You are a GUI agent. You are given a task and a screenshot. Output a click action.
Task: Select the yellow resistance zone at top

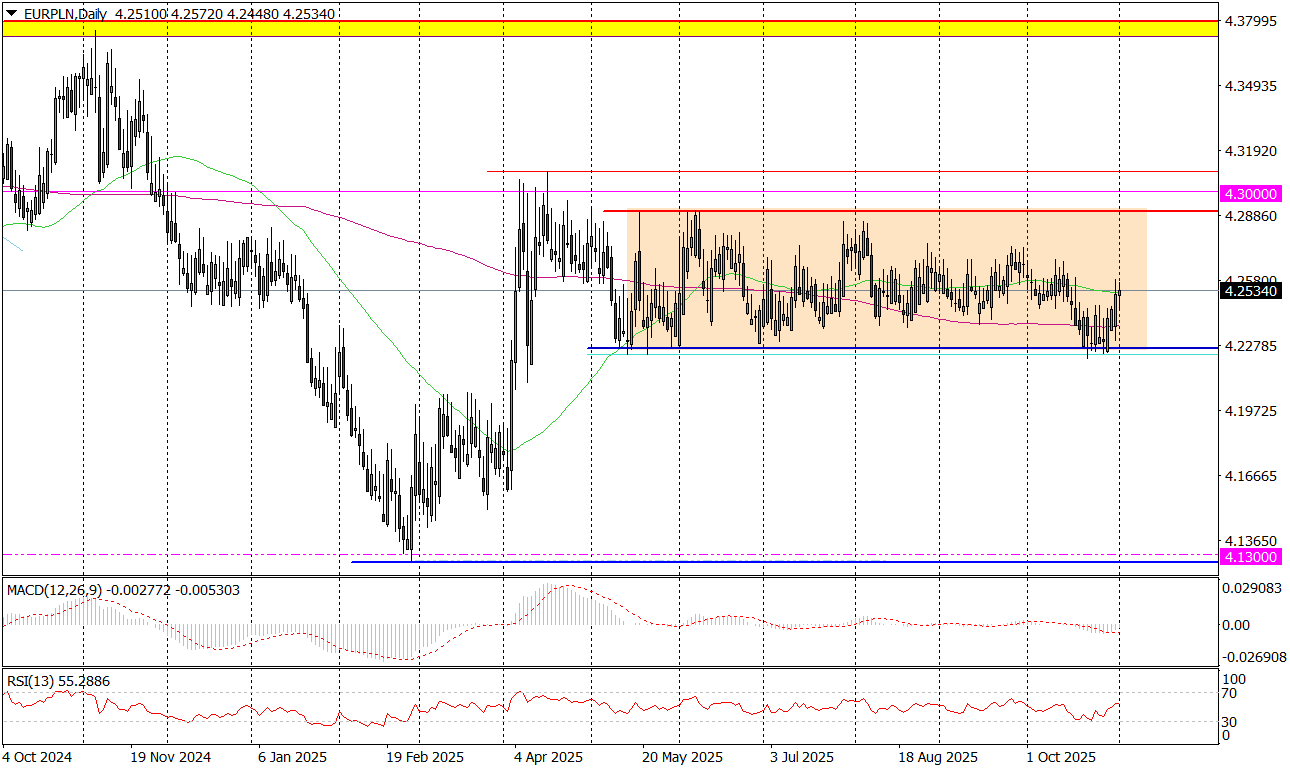[608, 29]
